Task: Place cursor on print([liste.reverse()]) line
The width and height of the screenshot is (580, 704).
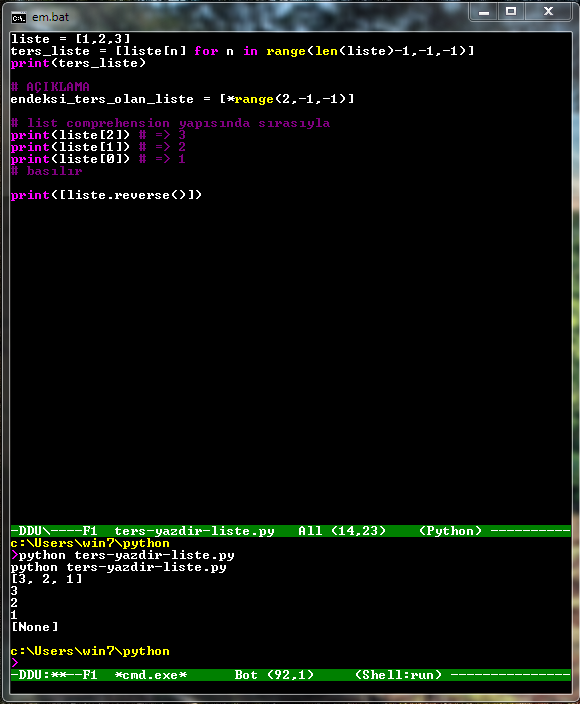Action: tap(106, 195)
